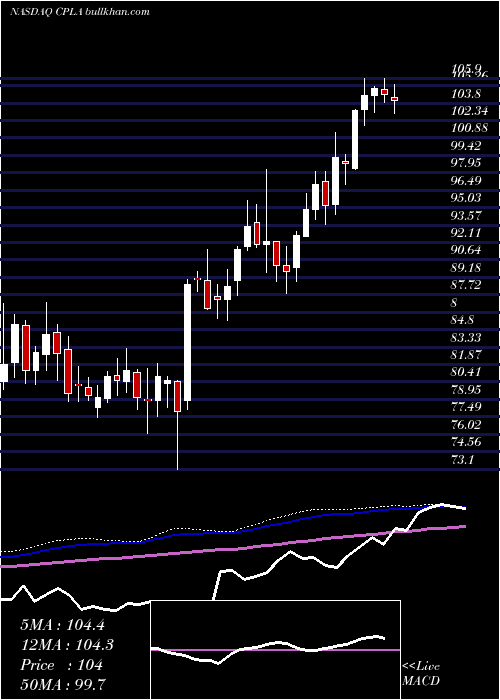Click the 73.1 price axis label
This screenshot has height=700, width=500.
(462, 459)
